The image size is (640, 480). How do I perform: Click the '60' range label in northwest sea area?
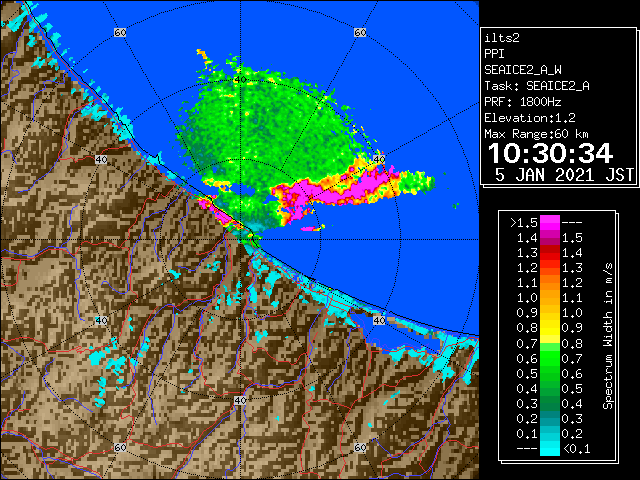(x=120, y=32)
